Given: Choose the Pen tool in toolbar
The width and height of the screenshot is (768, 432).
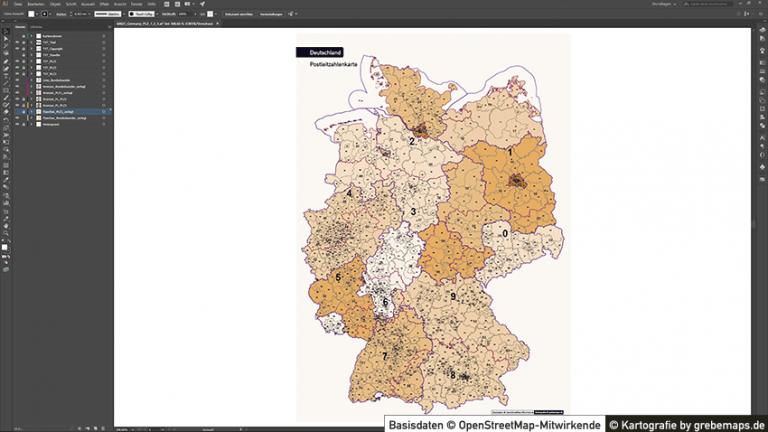Looking at the screenshot, I should click(6, 61).
